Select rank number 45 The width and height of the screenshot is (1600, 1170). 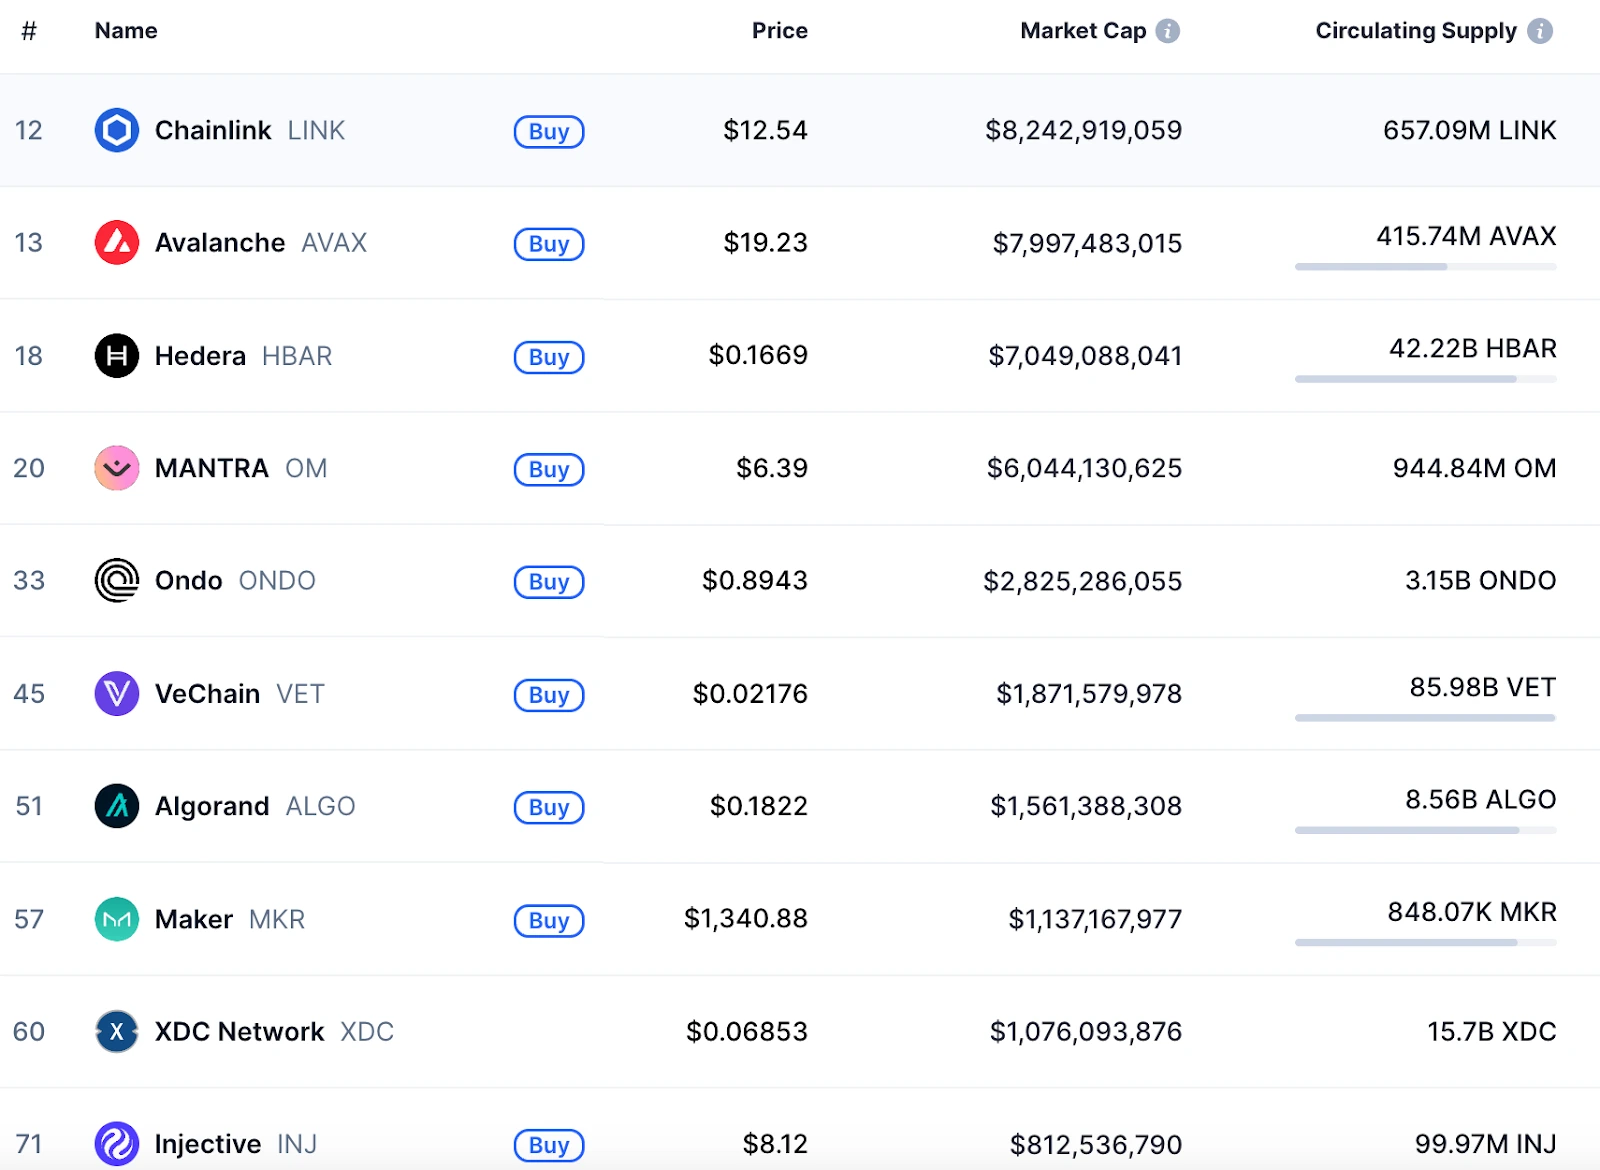click(x=29, y=693)
